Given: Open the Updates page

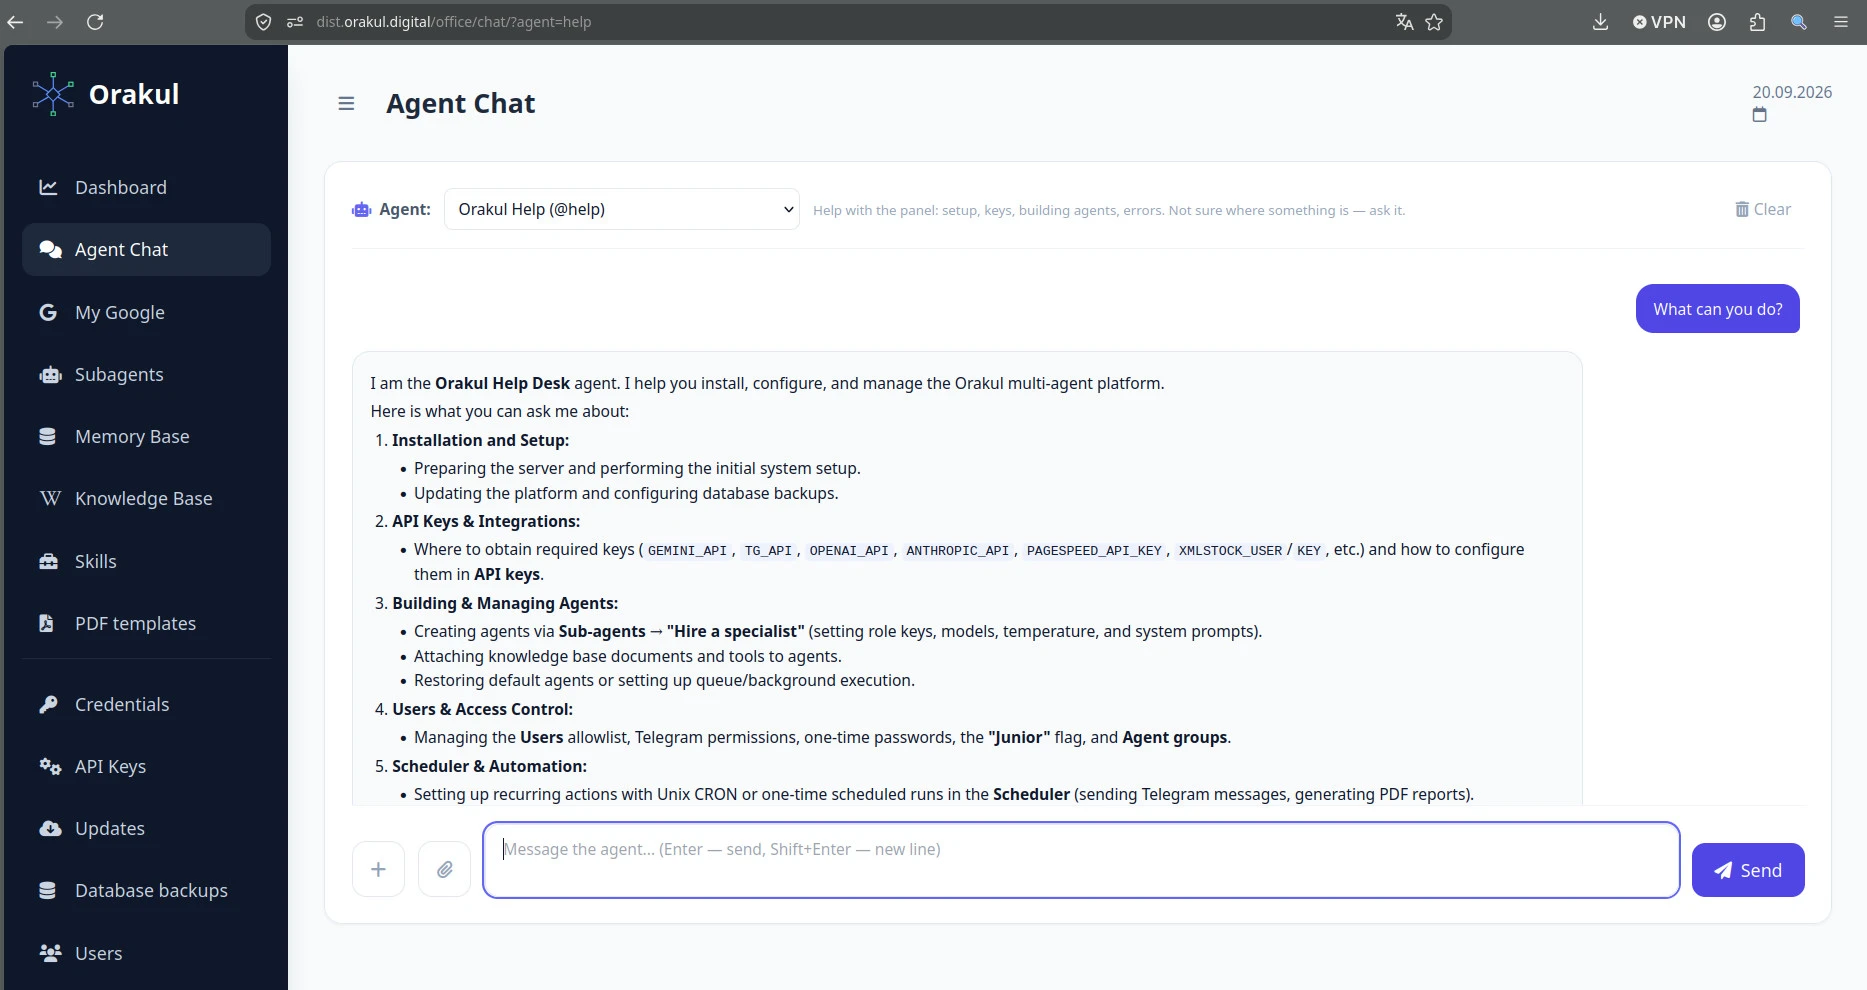Looking at the screenshot, I should pos(146,828).
